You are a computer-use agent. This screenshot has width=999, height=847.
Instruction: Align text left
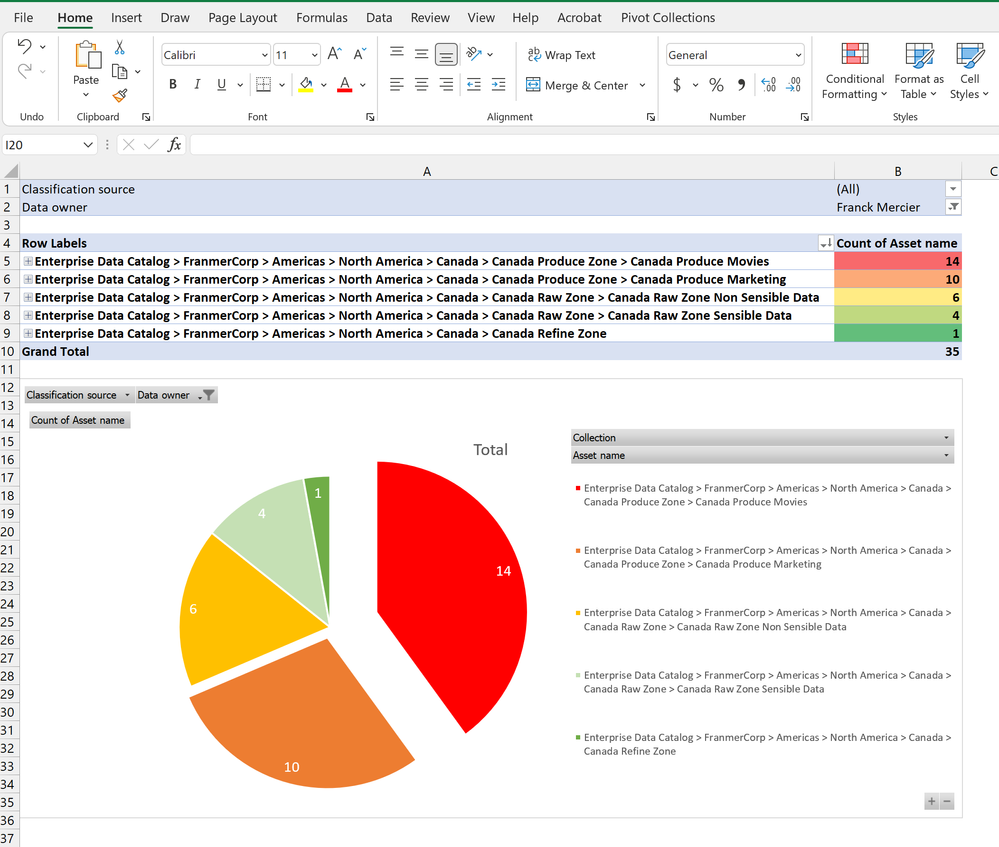point(396,84)
